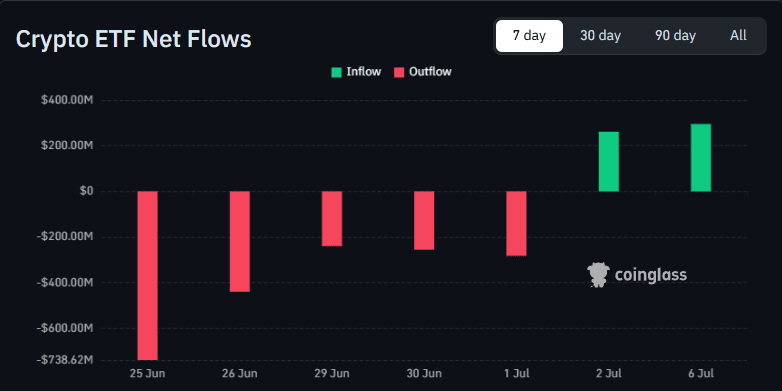Click the Crypto ETF Net Flows title
Screen dimensions: 782x391
[x=133, y=39]
